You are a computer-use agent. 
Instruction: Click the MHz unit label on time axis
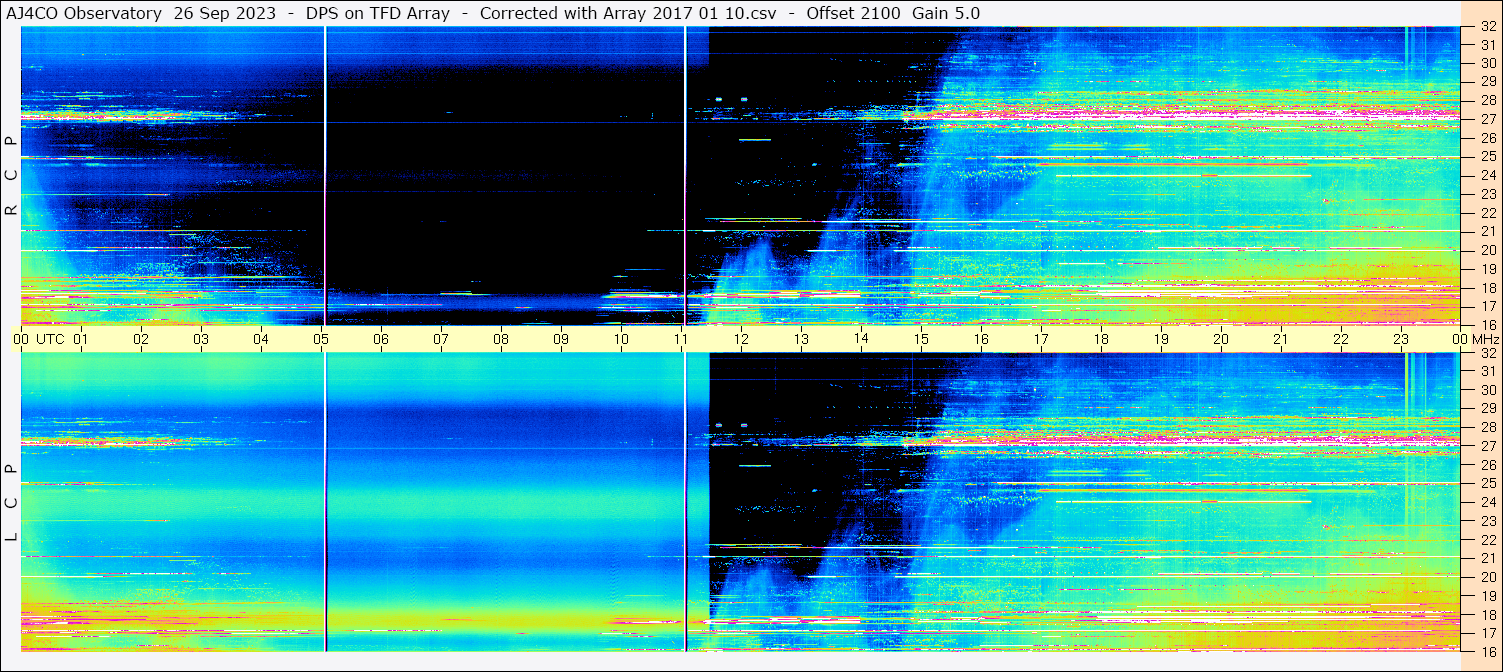1485,339
